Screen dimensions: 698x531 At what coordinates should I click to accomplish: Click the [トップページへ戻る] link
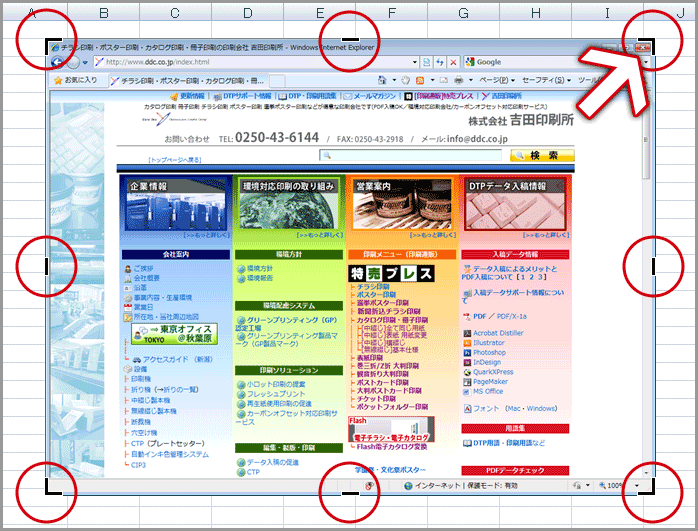point(175,160)
